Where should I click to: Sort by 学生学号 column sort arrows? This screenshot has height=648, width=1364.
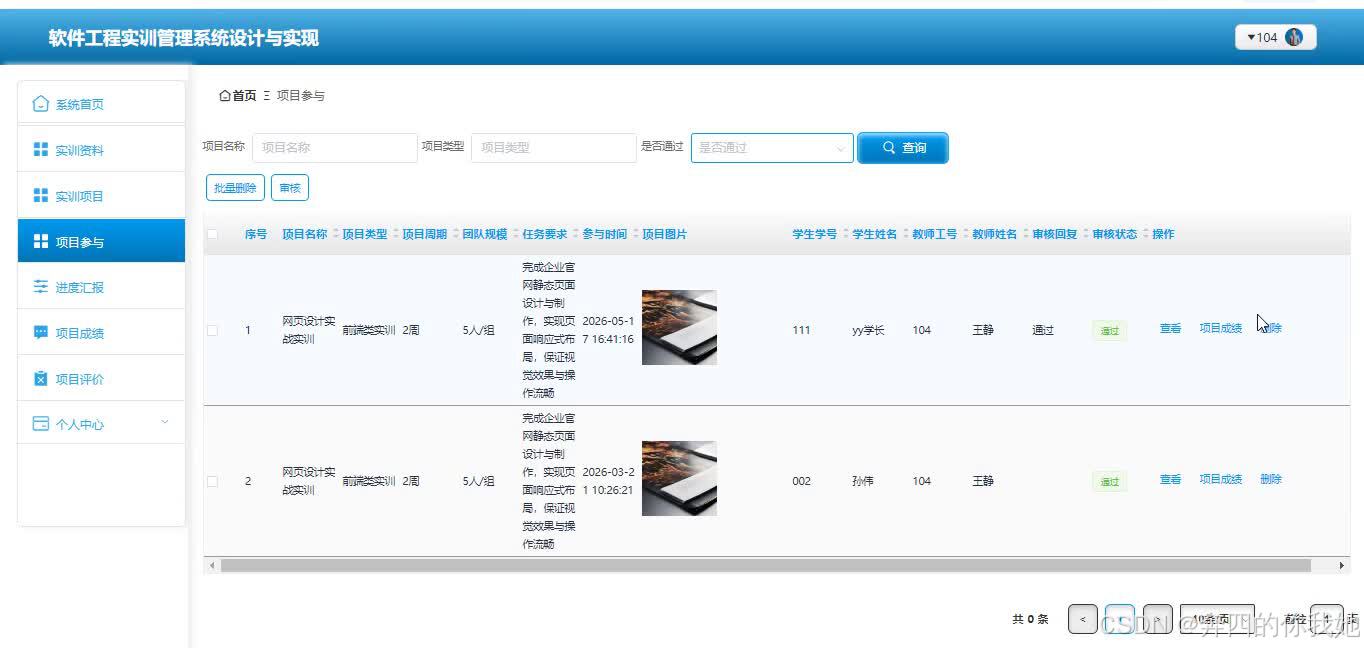845,234
